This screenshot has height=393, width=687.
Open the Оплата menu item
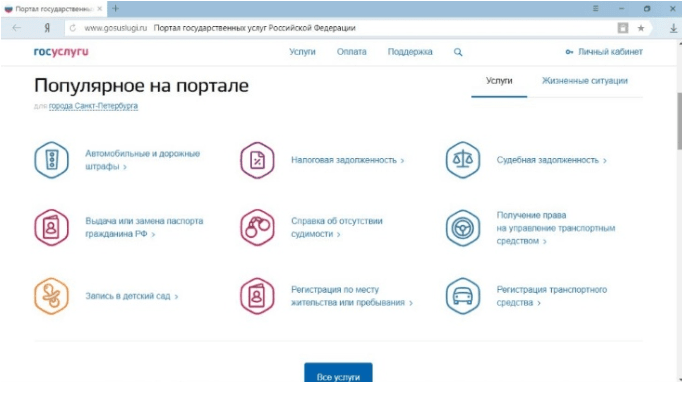coord(351,52)
